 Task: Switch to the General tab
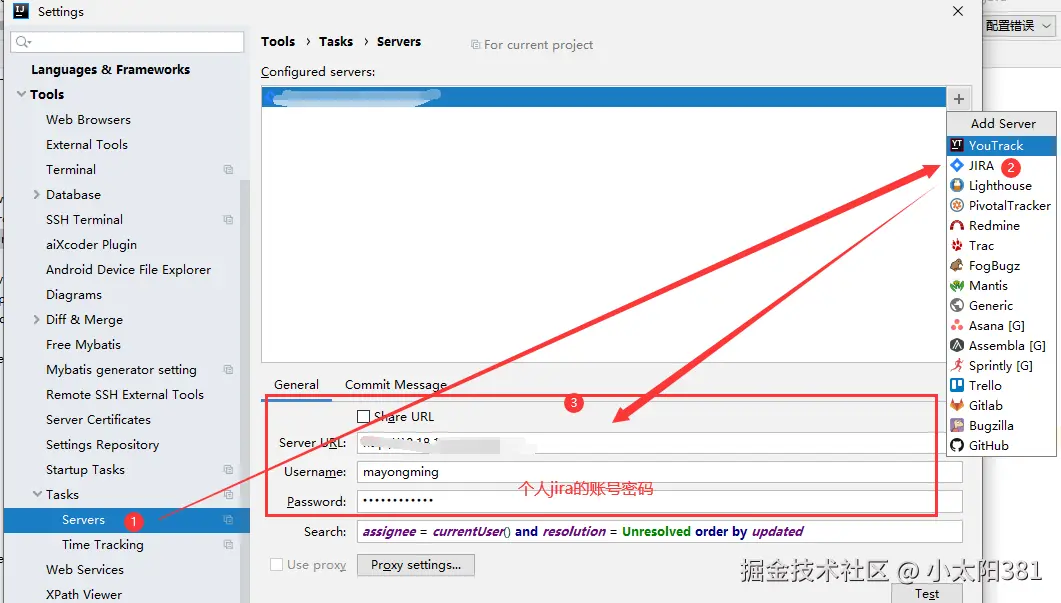point(296,384)
